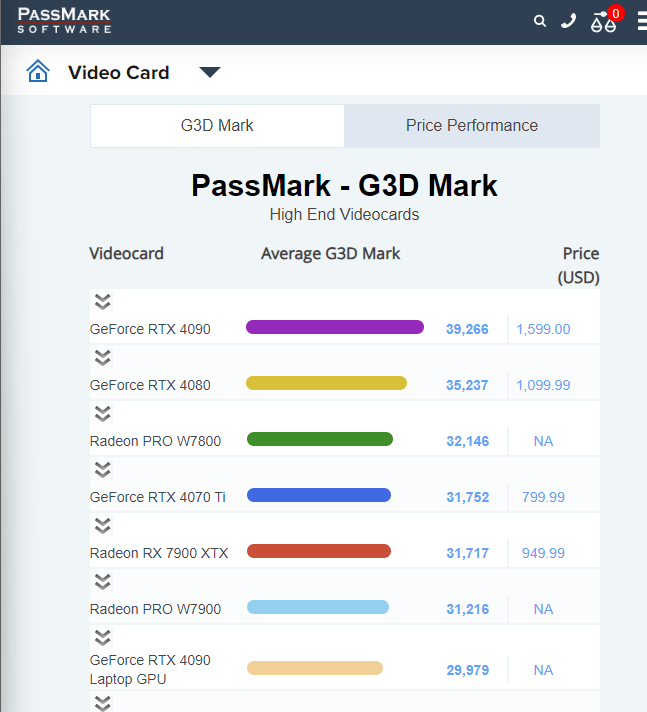Click the Video Card heading
The image size is (647, 712).
pyautogui.click(x=119, y=73)
